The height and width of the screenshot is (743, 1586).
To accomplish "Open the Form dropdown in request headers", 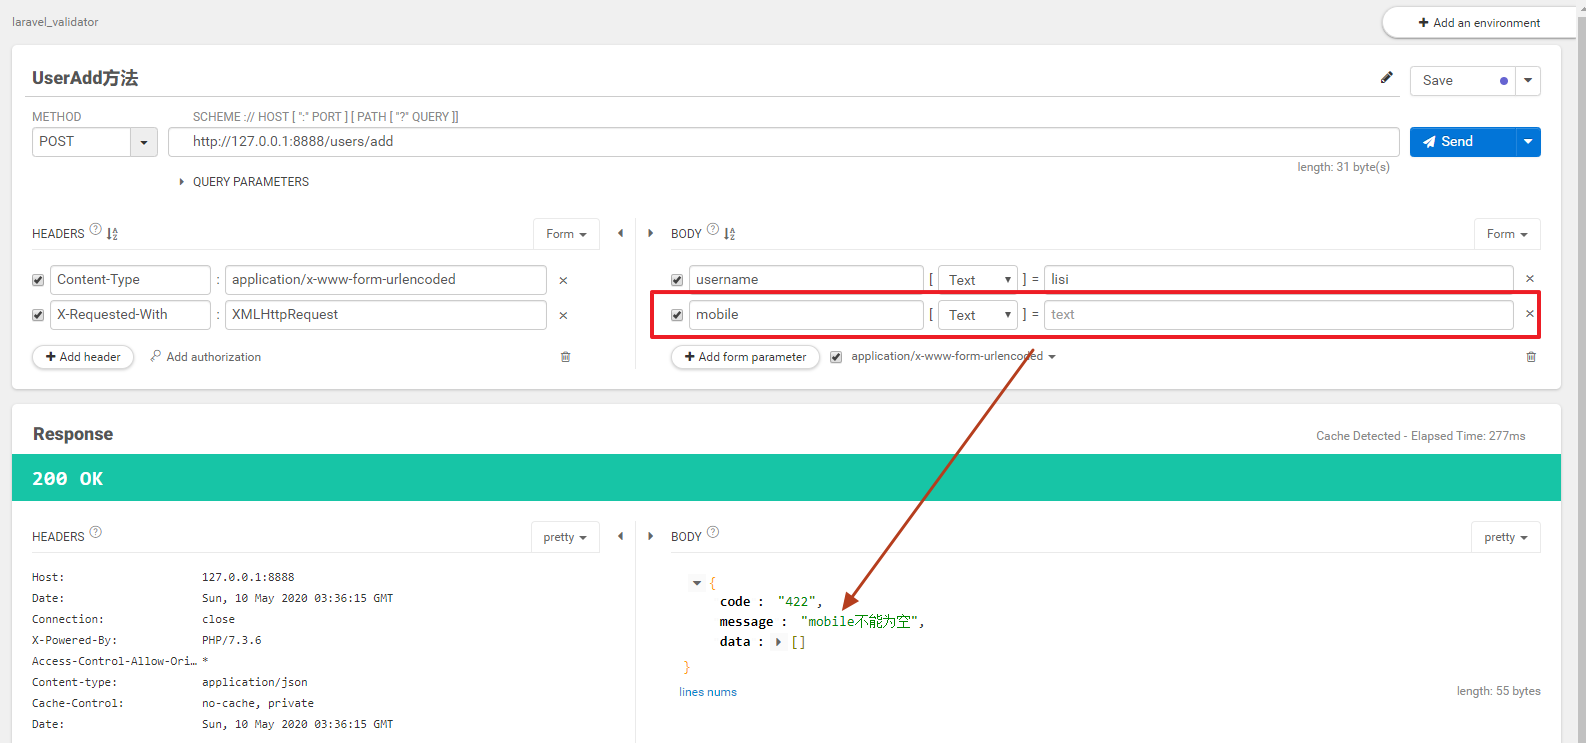I will (x=566, y=234).
